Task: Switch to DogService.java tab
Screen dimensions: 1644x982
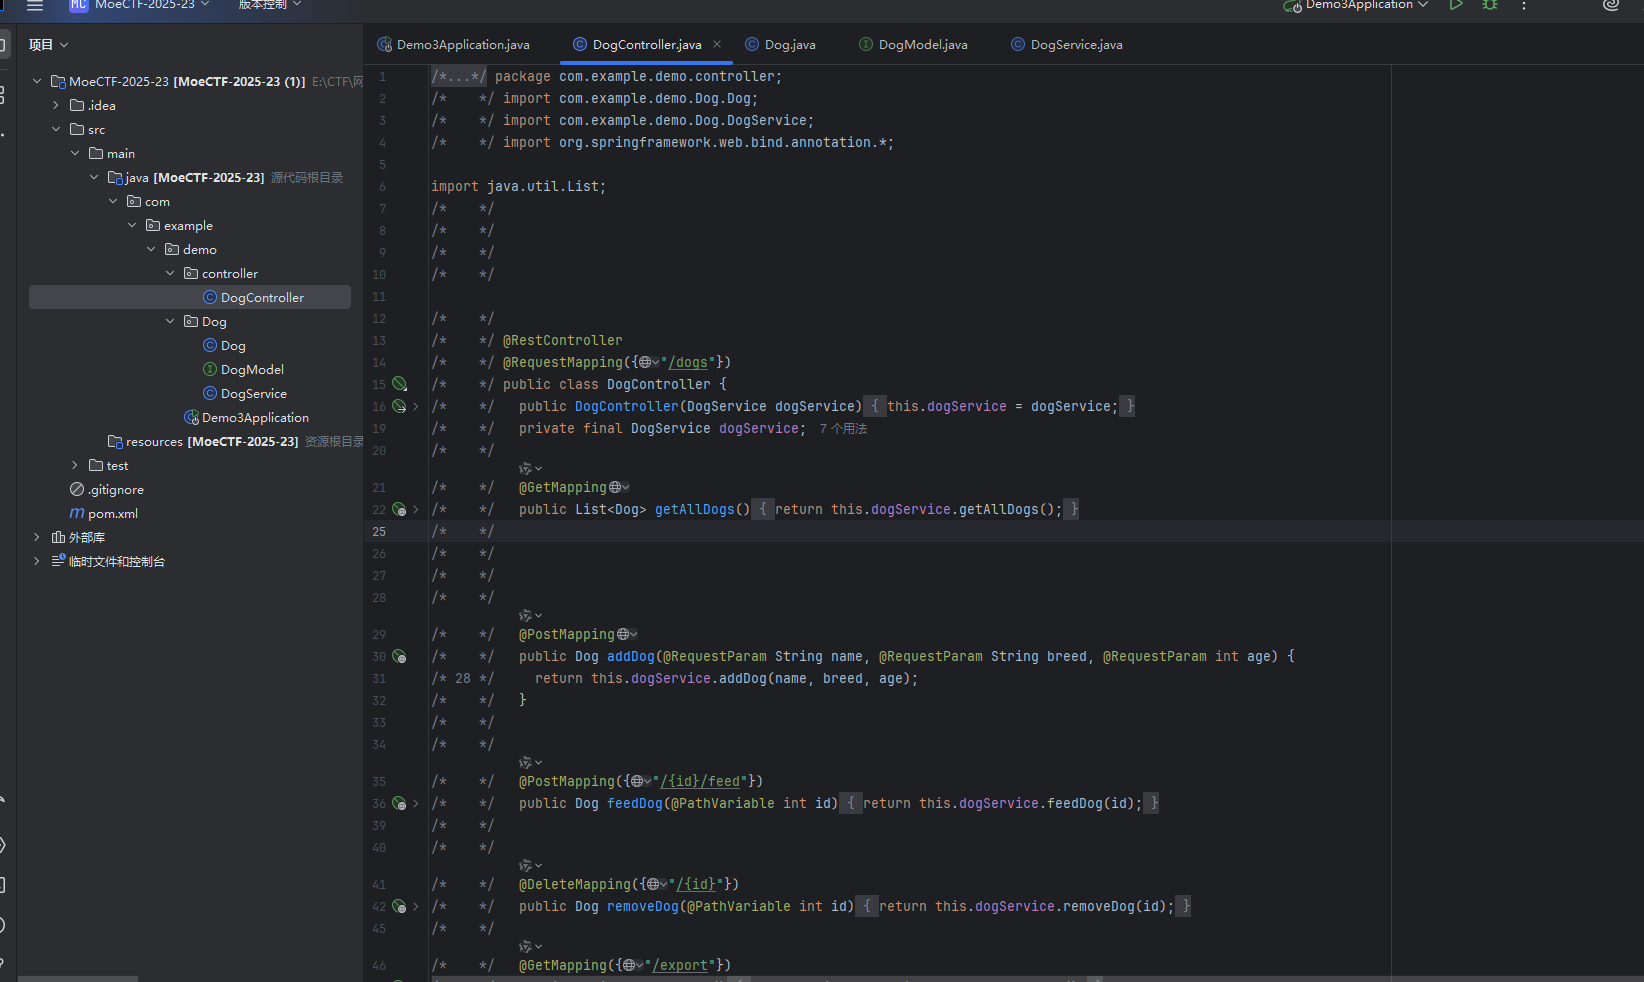Action: (x=1075, y=44)
